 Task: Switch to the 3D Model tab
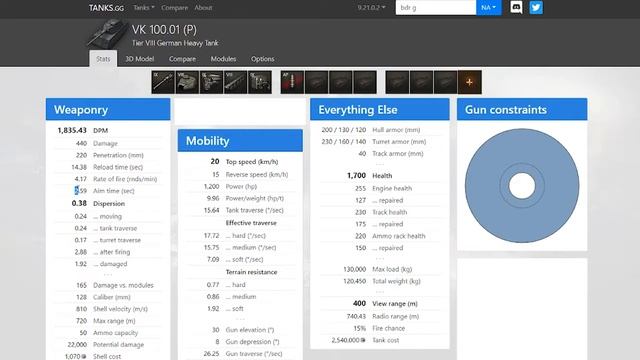coord(140,59)
